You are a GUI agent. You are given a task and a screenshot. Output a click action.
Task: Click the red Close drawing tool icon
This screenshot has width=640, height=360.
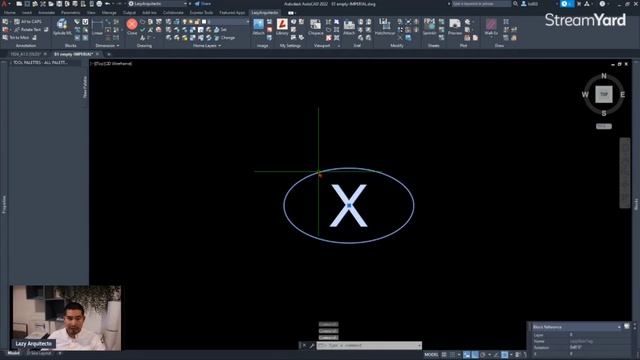tap(132, 24)
